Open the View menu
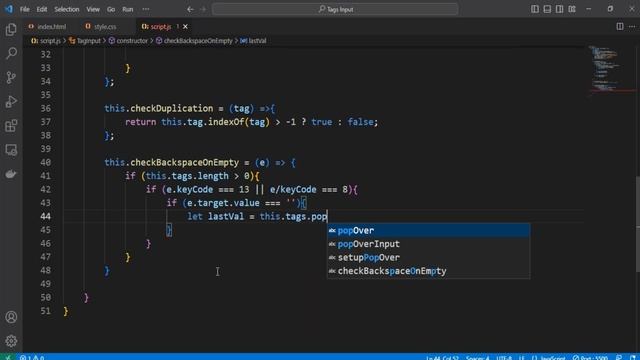 tap(93, 9)
